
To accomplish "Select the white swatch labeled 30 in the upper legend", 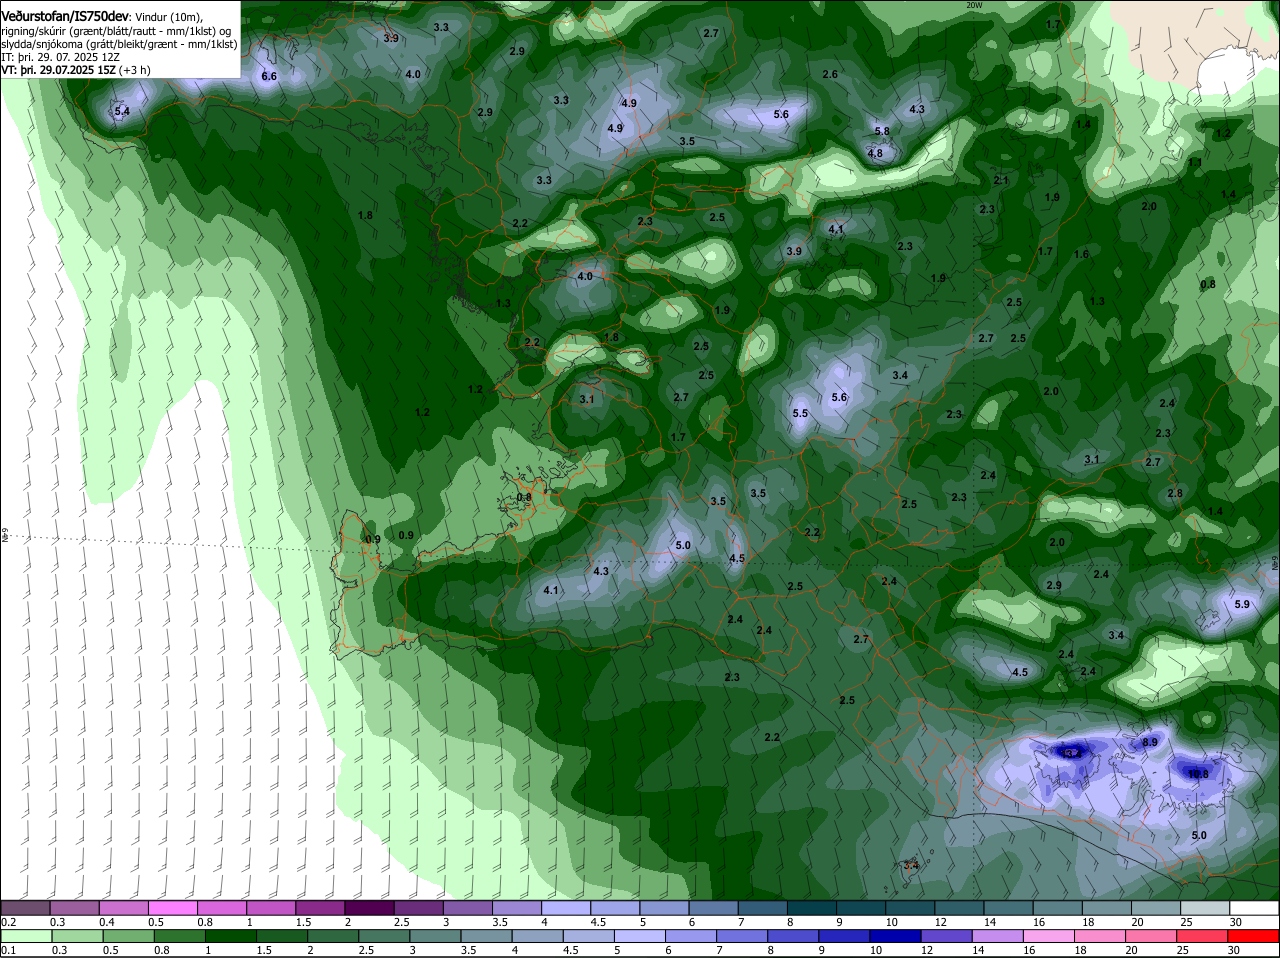I will coord(1254,908).
